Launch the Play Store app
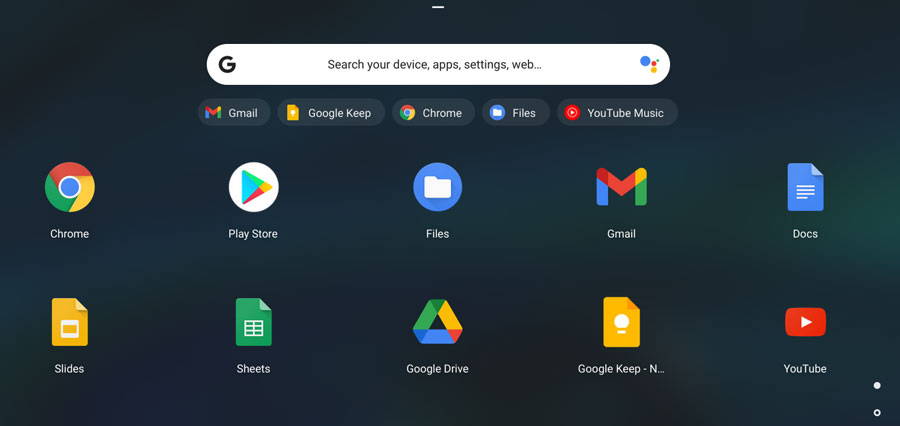 pos(253,188)
